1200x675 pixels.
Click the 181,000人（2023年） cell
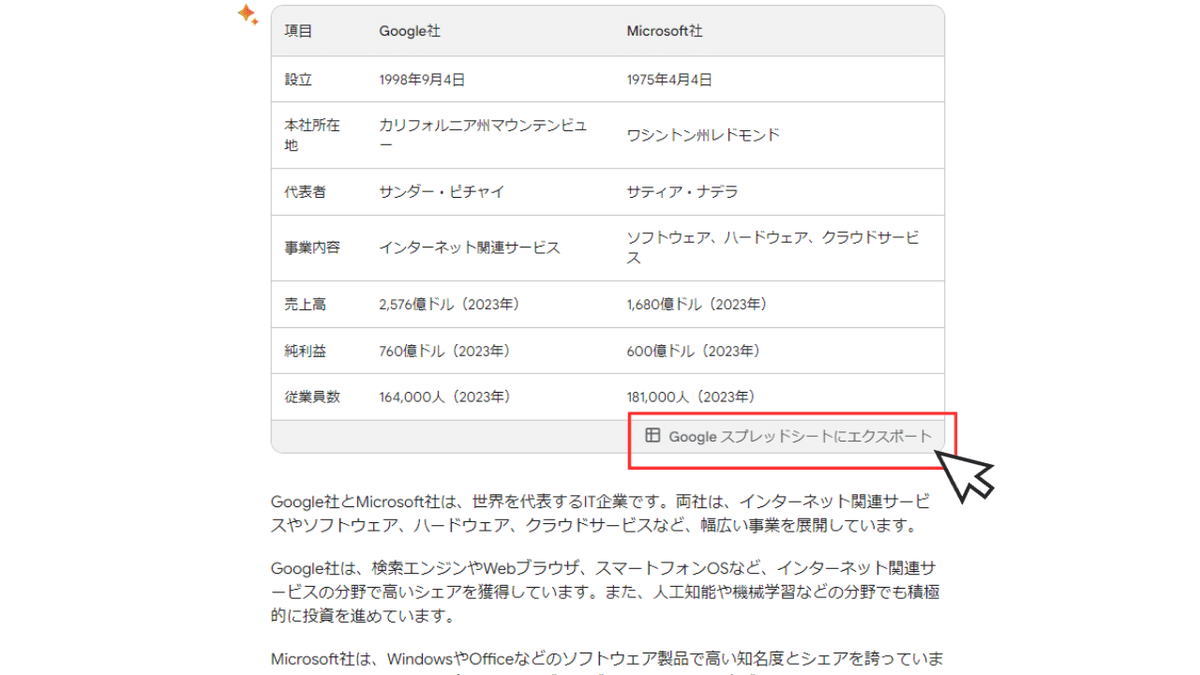click(691, 397)
